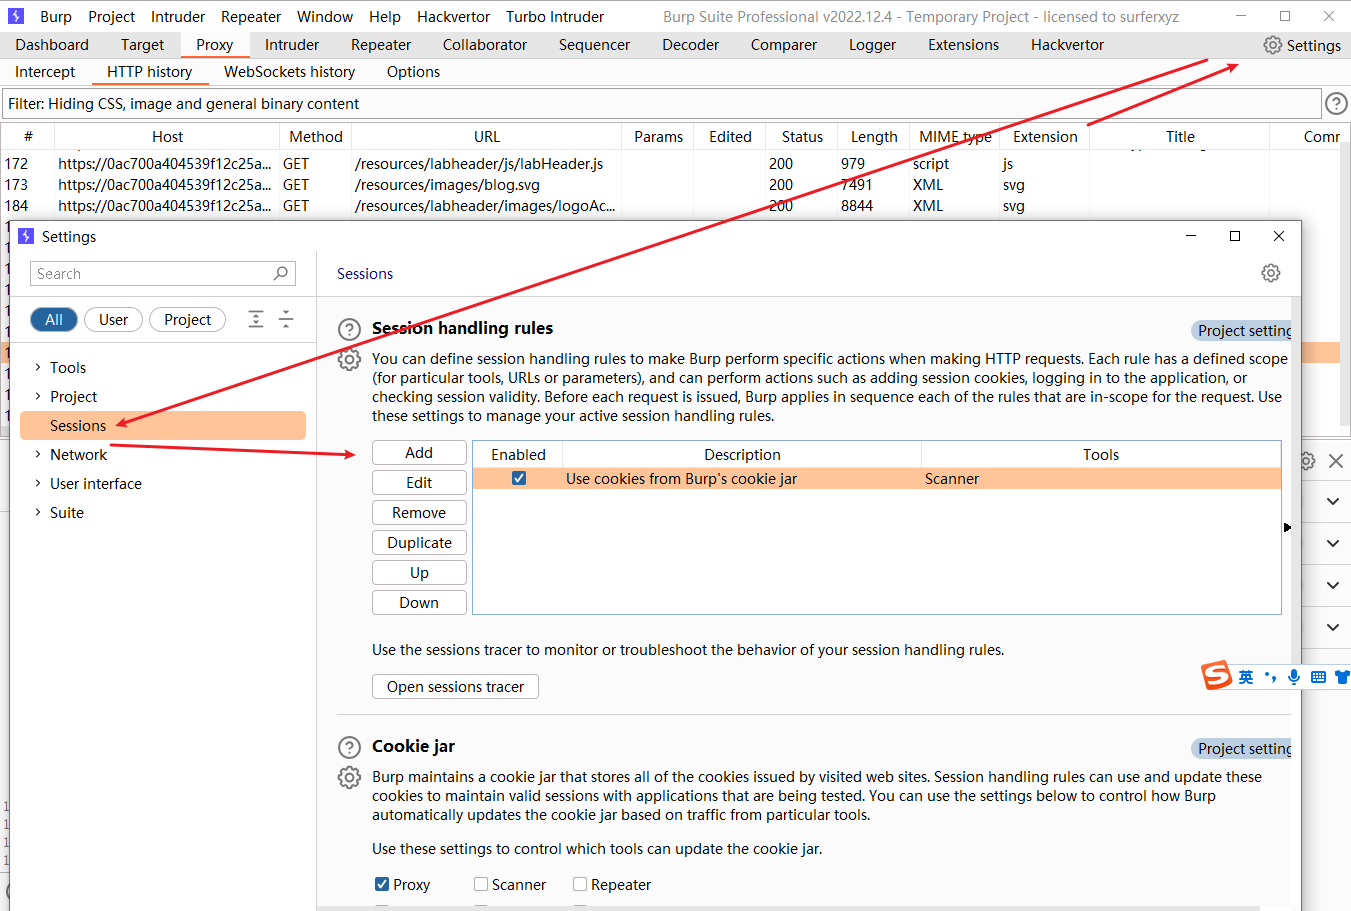Click the Burp Suite logo in the title bar
Image resolution: width=1351 pixels, height=911 pixels.
16,16
